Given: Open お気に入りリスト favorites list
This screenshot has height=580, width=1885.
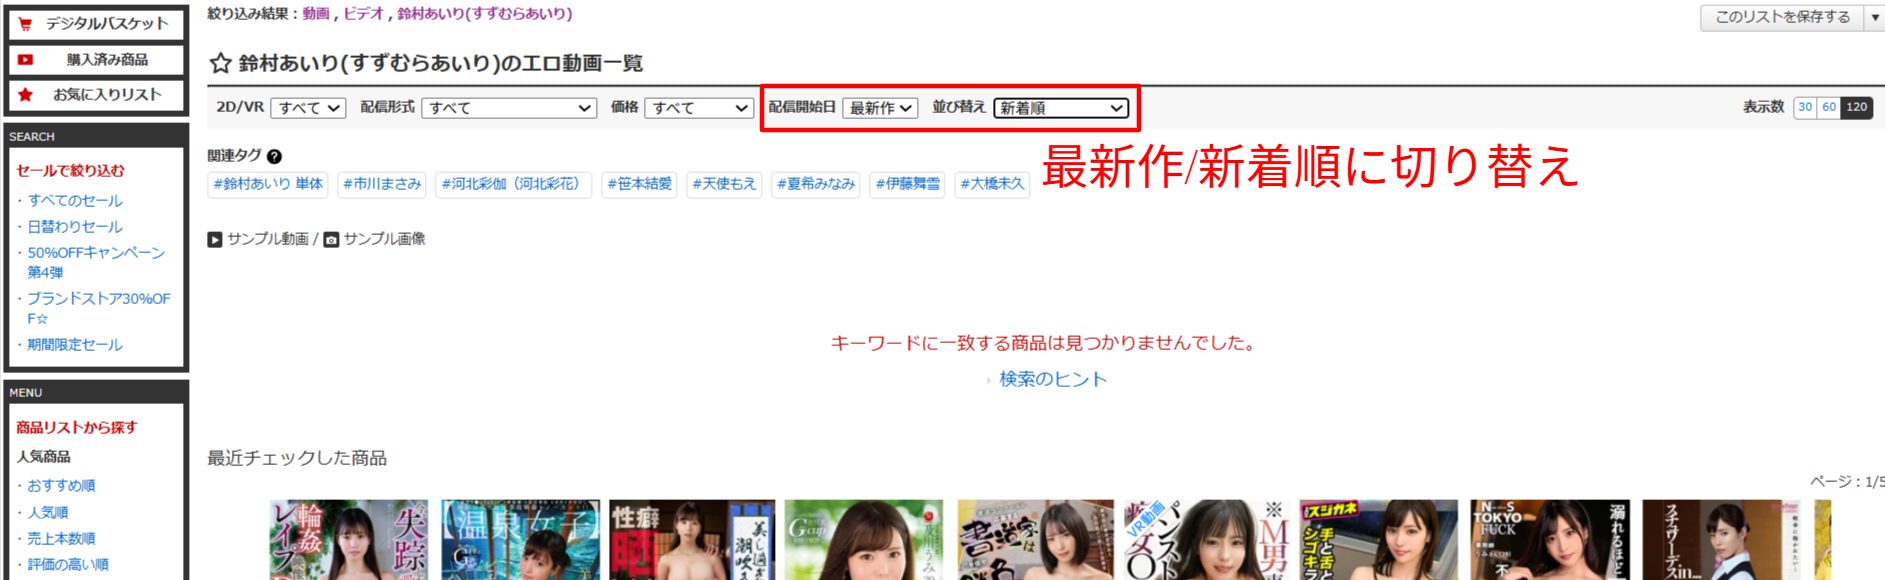Looking at the screenshot, I should (96, 95).
